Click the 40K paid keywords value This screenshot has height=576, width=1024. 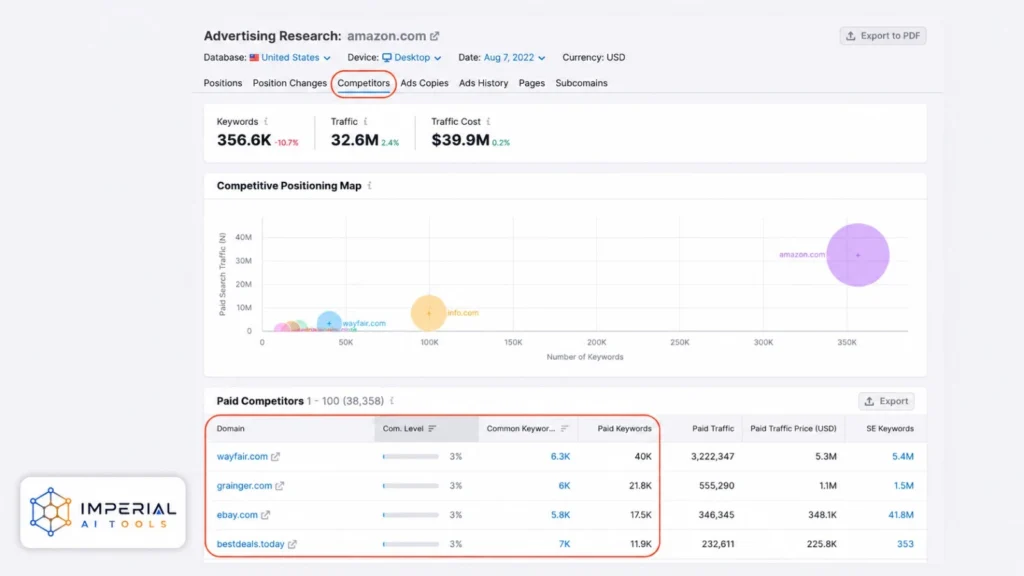click(x=643, y=456)
